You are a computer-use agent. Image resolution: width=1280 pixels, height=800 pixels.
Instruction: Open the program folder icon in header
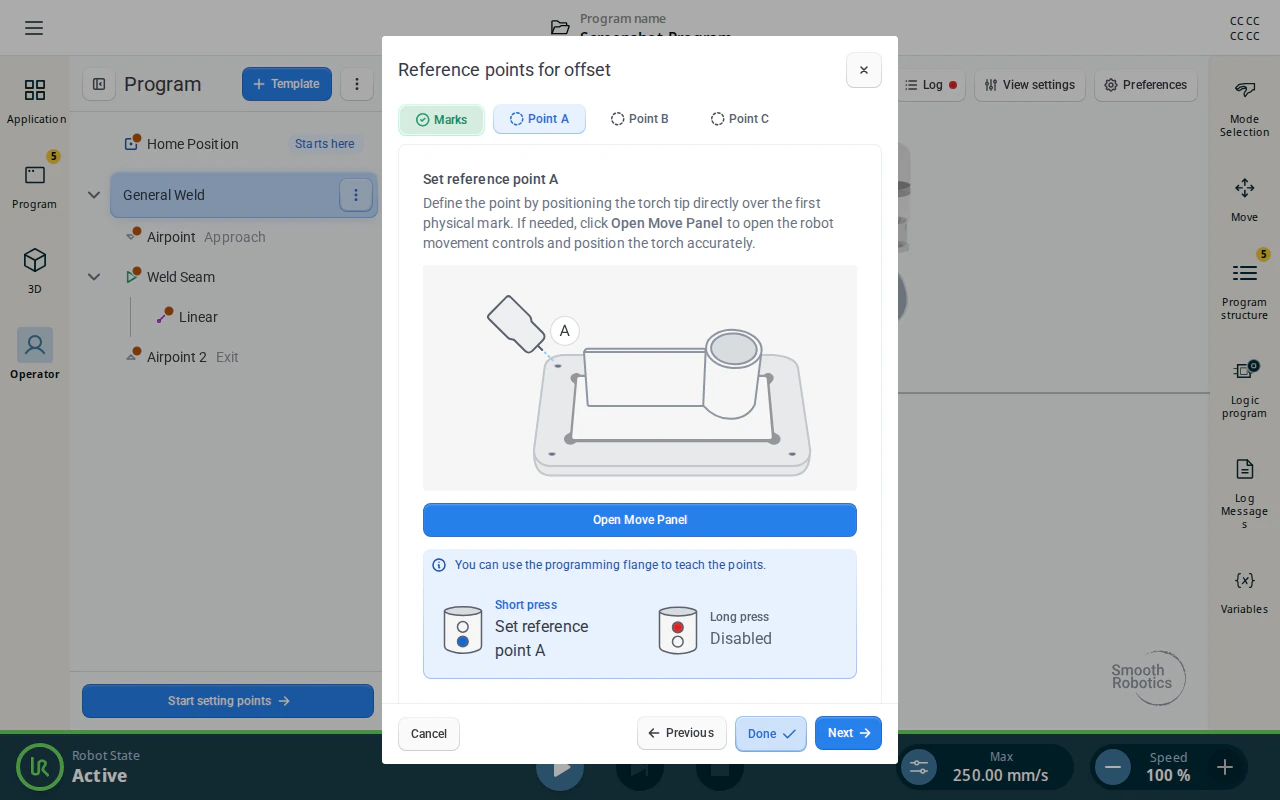coord(560,28)
